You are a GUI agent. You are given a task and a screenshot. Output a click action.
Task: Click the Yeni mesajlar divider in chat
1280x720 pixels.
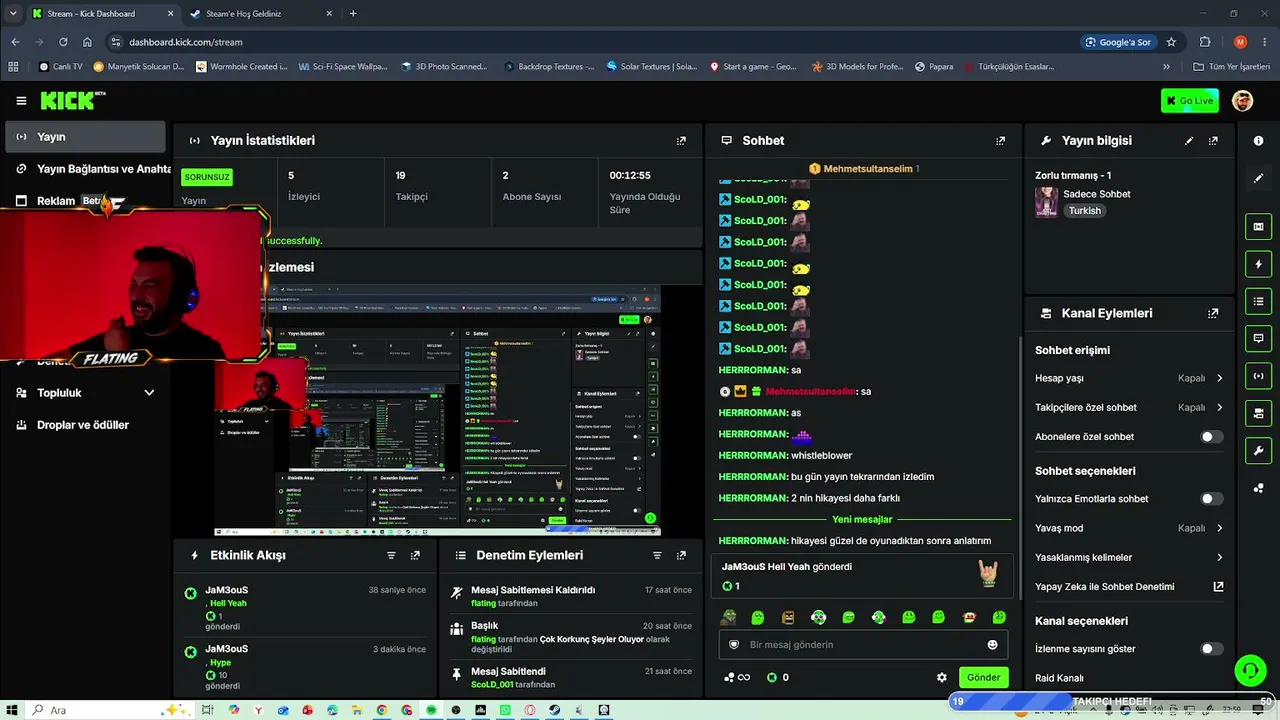(862, 520)
